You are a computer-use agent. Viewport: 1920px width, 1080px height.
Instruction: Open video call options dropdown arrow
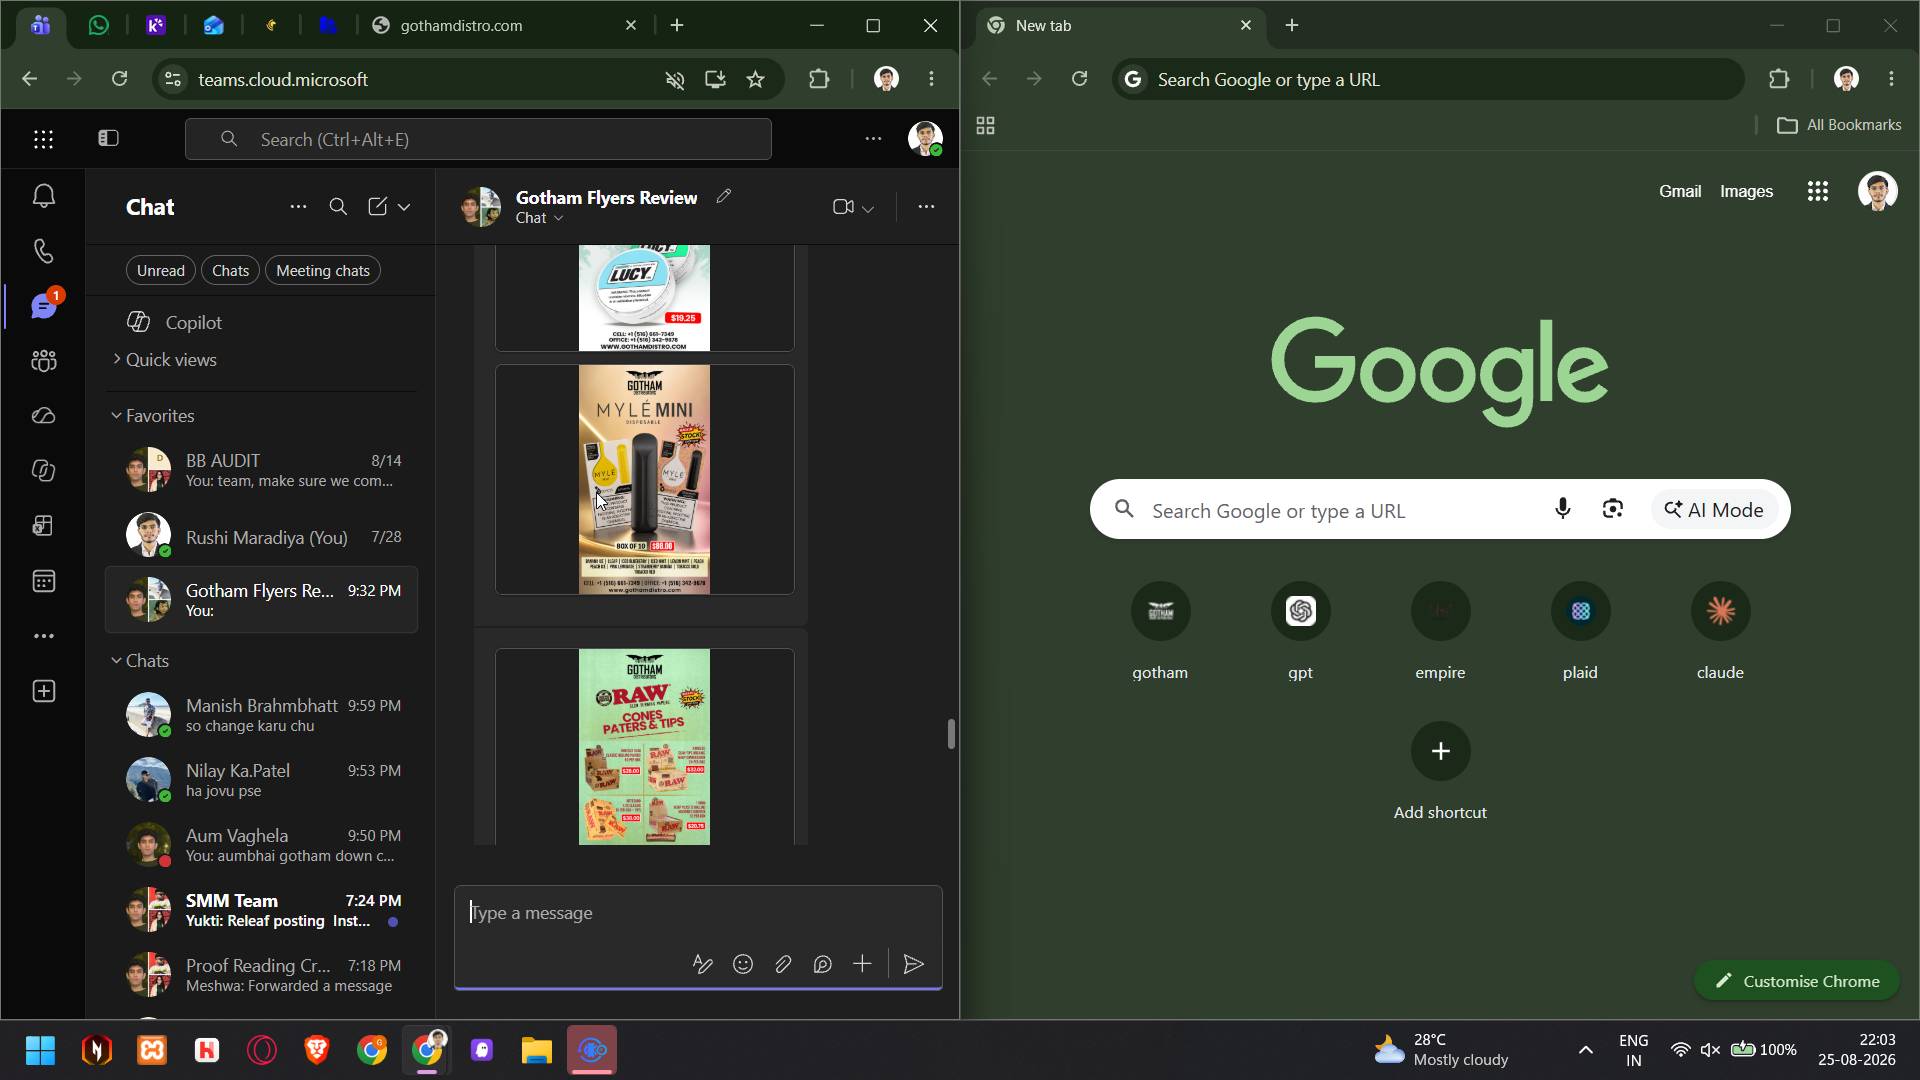[x=868, y=208]
